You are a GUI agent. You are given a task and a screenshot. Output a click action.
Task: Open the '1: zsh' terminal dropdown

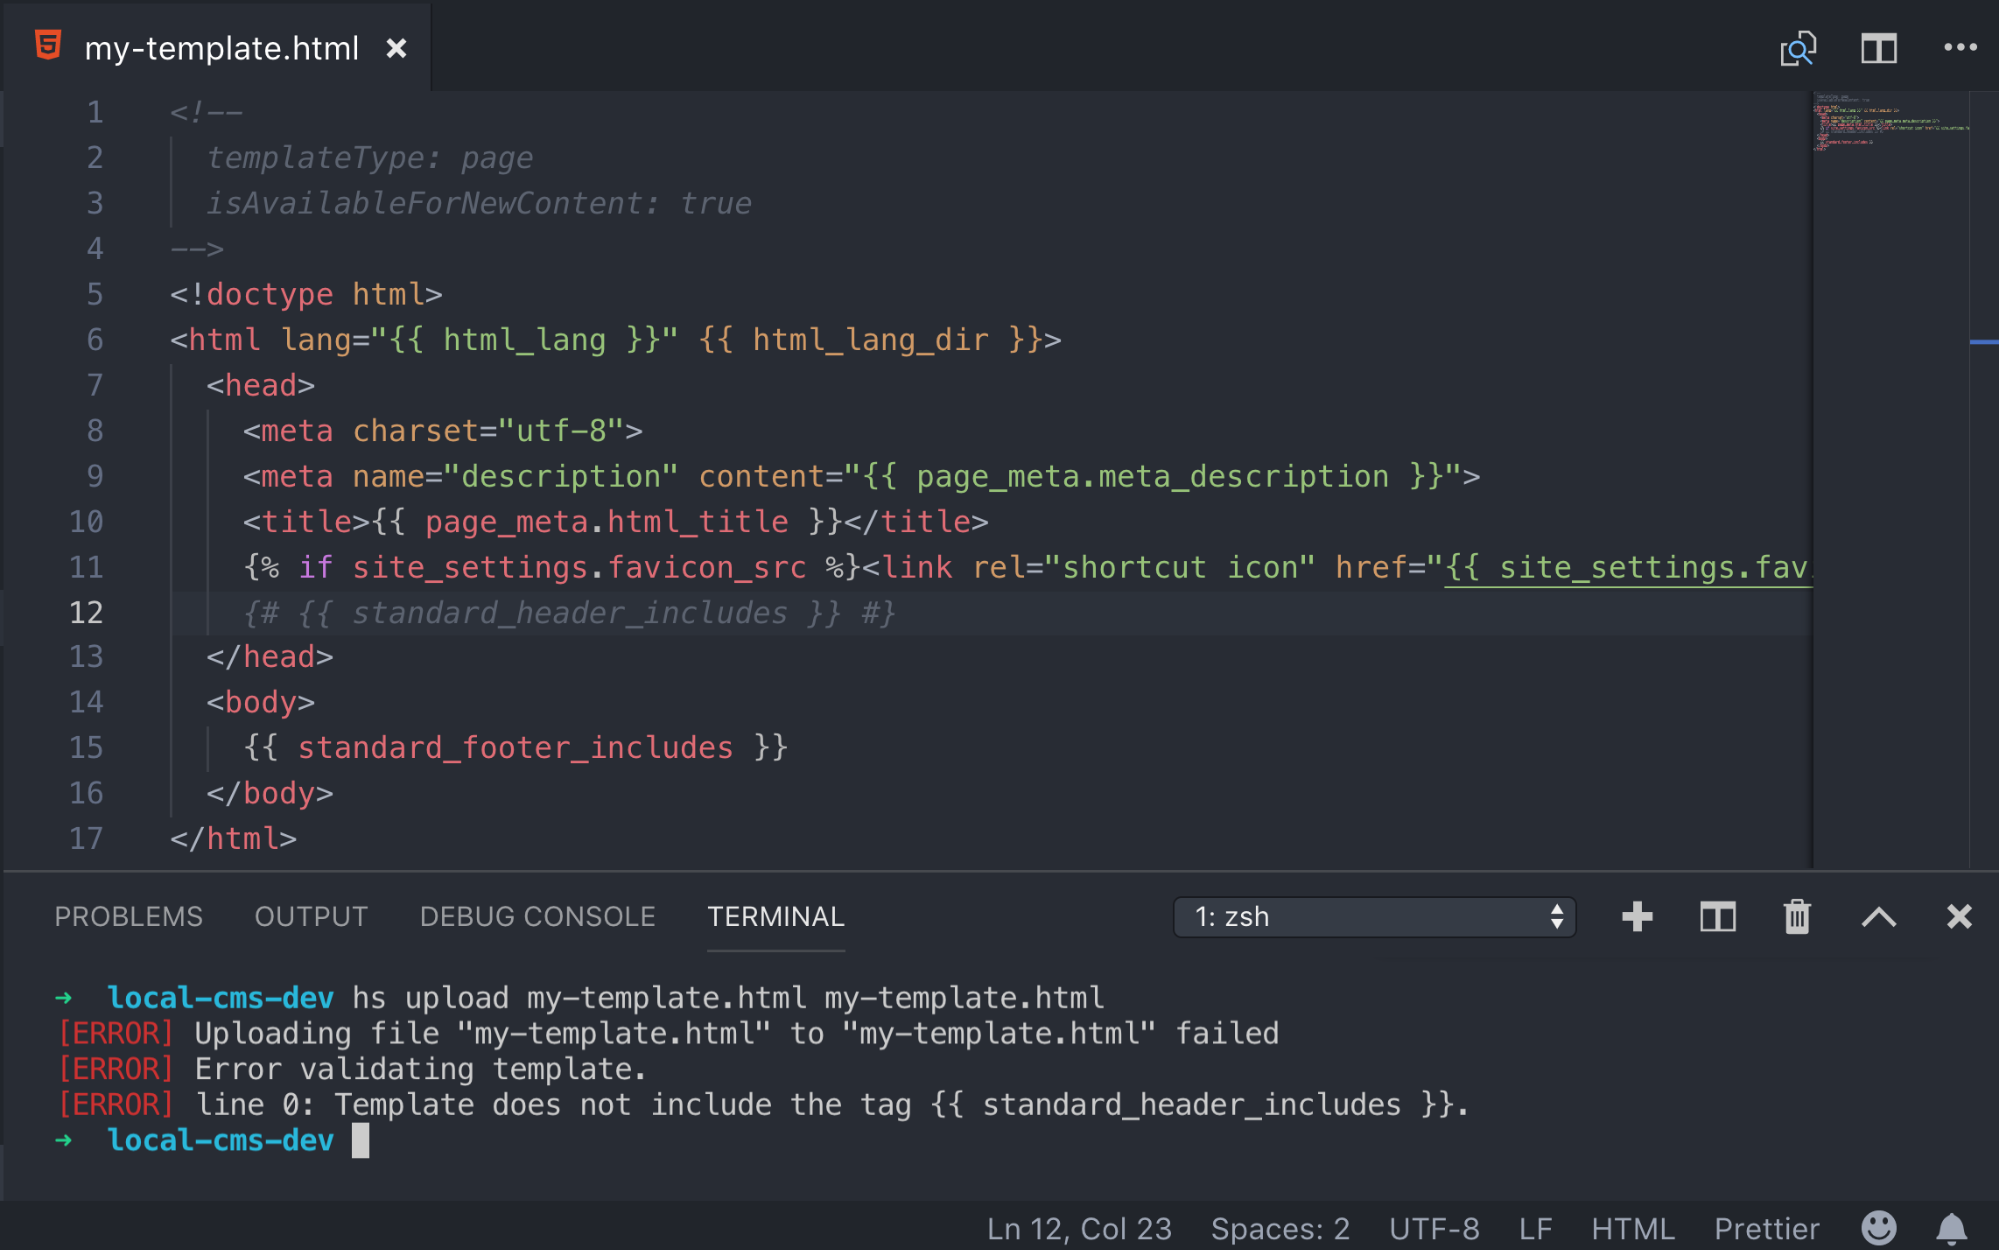[x=1375, y=916]
